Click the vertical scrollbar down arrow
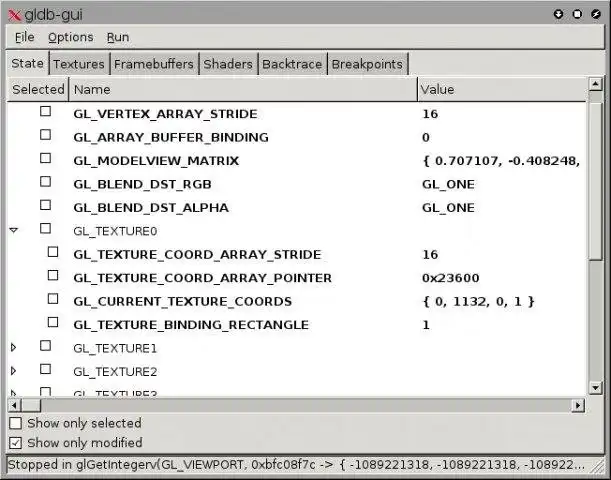Image resolution: width=611 pixels, height=480 pixels. click(595, 388)
